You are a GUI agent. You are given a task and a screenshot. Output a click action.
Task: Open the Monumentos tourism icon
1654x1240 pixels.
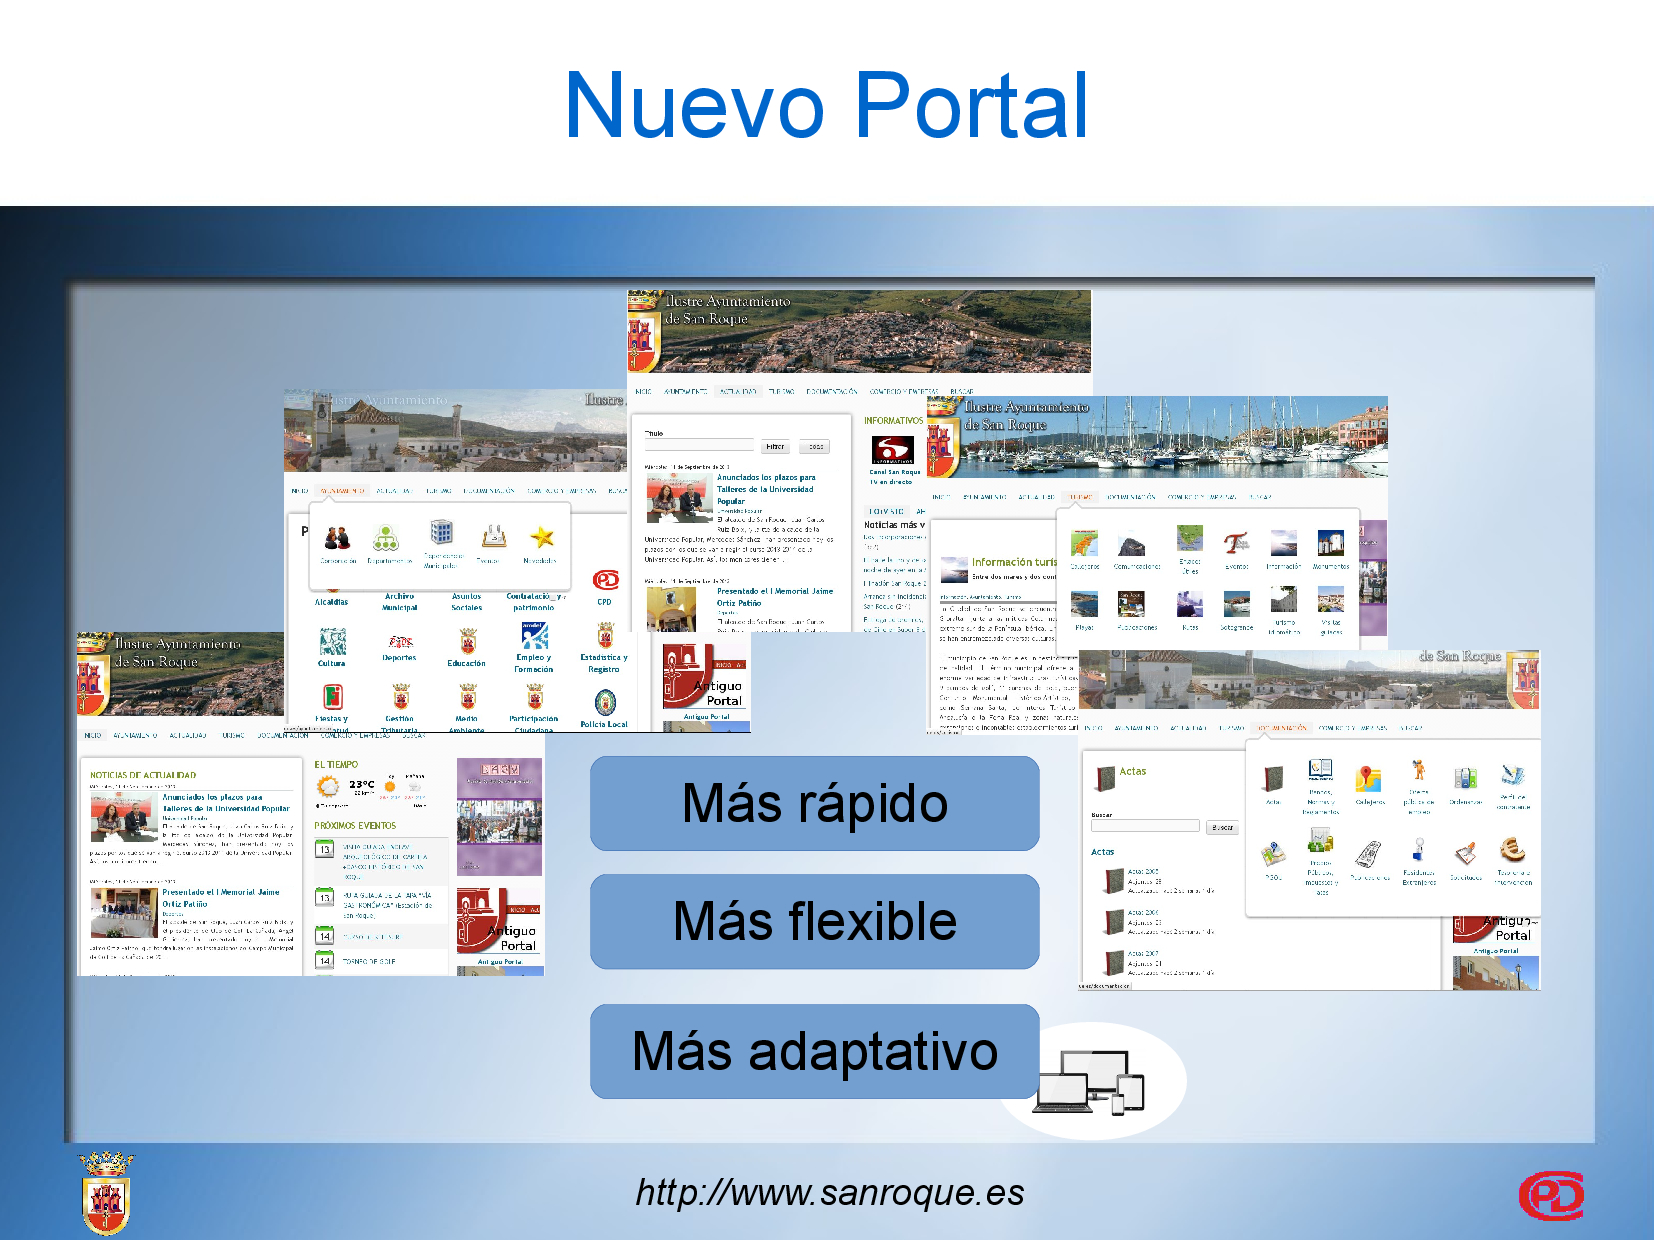(x=1331, y=543)
